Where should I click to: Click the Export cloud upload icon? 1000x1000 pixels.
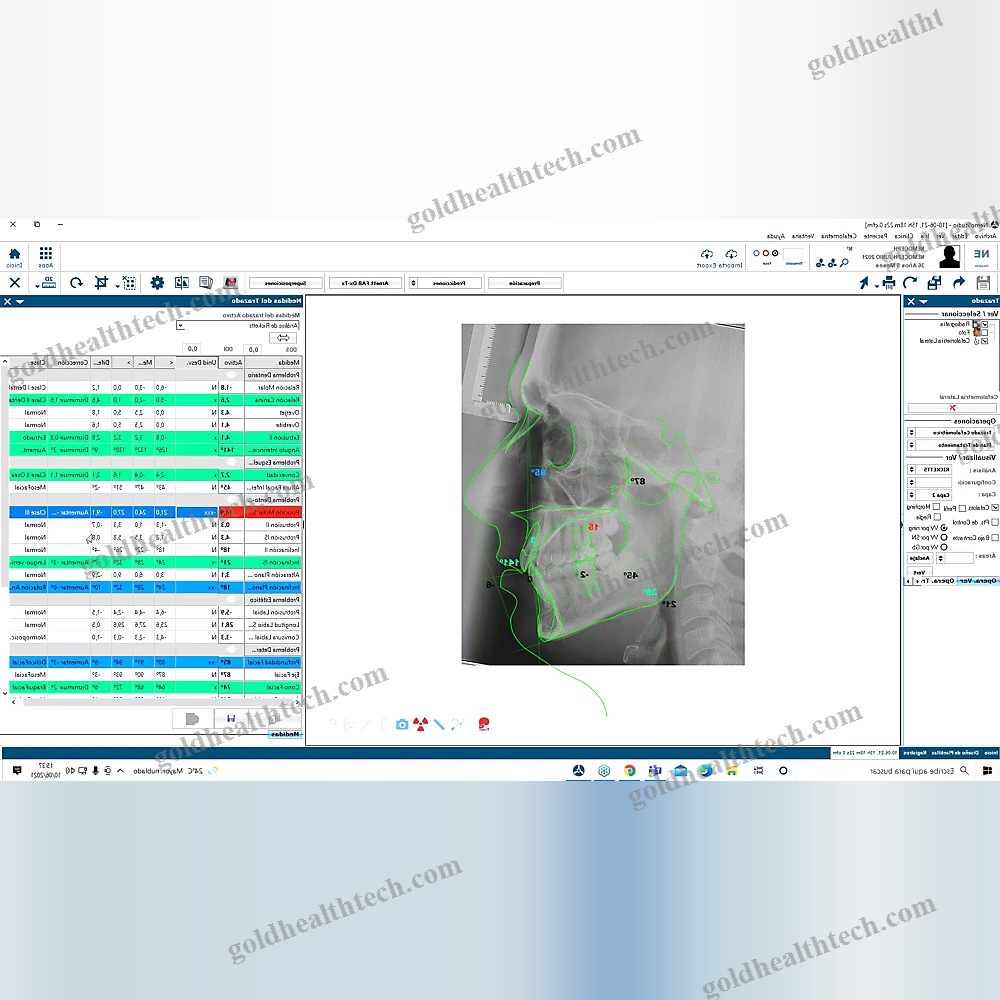pyautogui.click(x=707, y=254)
